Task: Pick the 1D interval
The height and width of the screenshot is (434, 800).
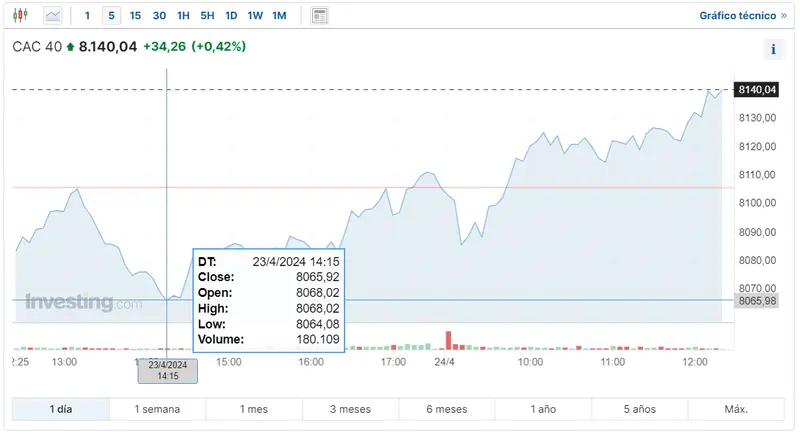Action: [231, 16]
